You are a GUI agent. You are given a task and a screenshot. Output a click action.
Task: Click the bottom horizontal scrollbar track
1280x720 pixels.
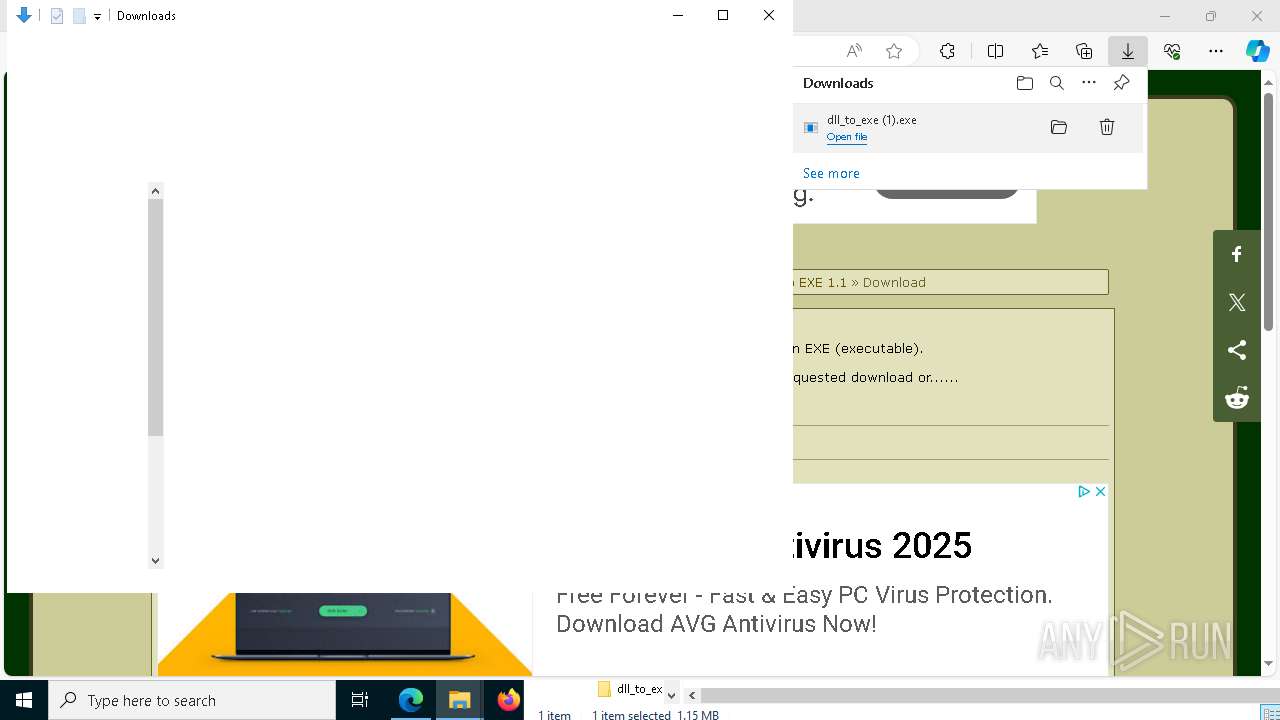point(990,695)
